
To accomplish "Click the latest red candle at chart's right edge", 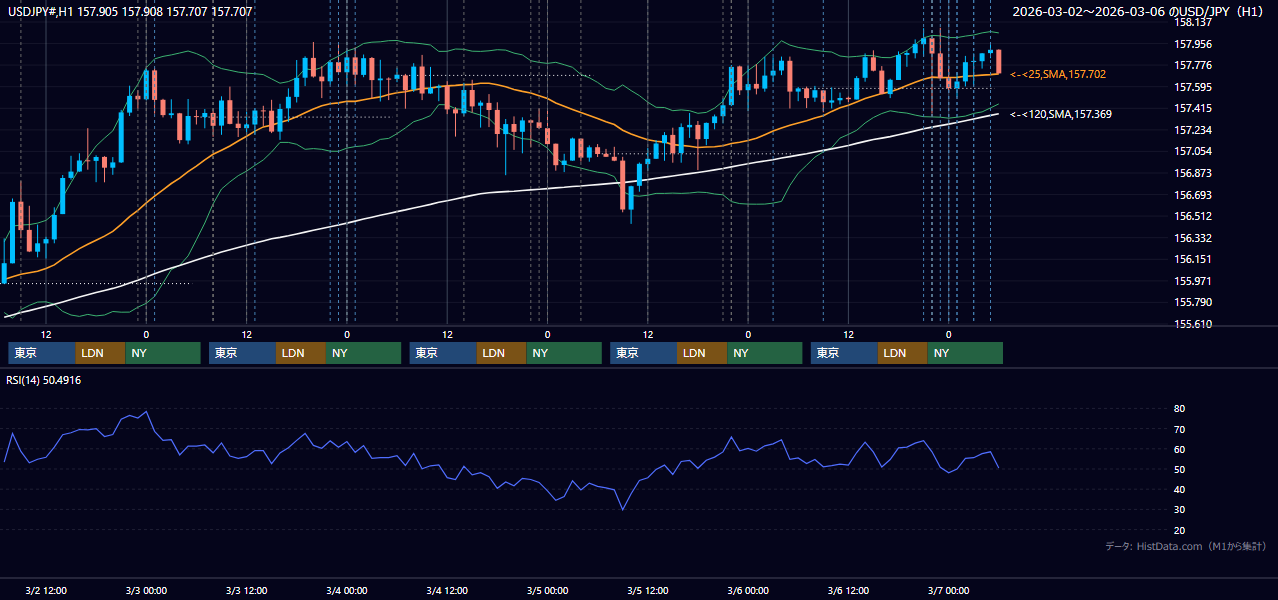I will [998, 61].
